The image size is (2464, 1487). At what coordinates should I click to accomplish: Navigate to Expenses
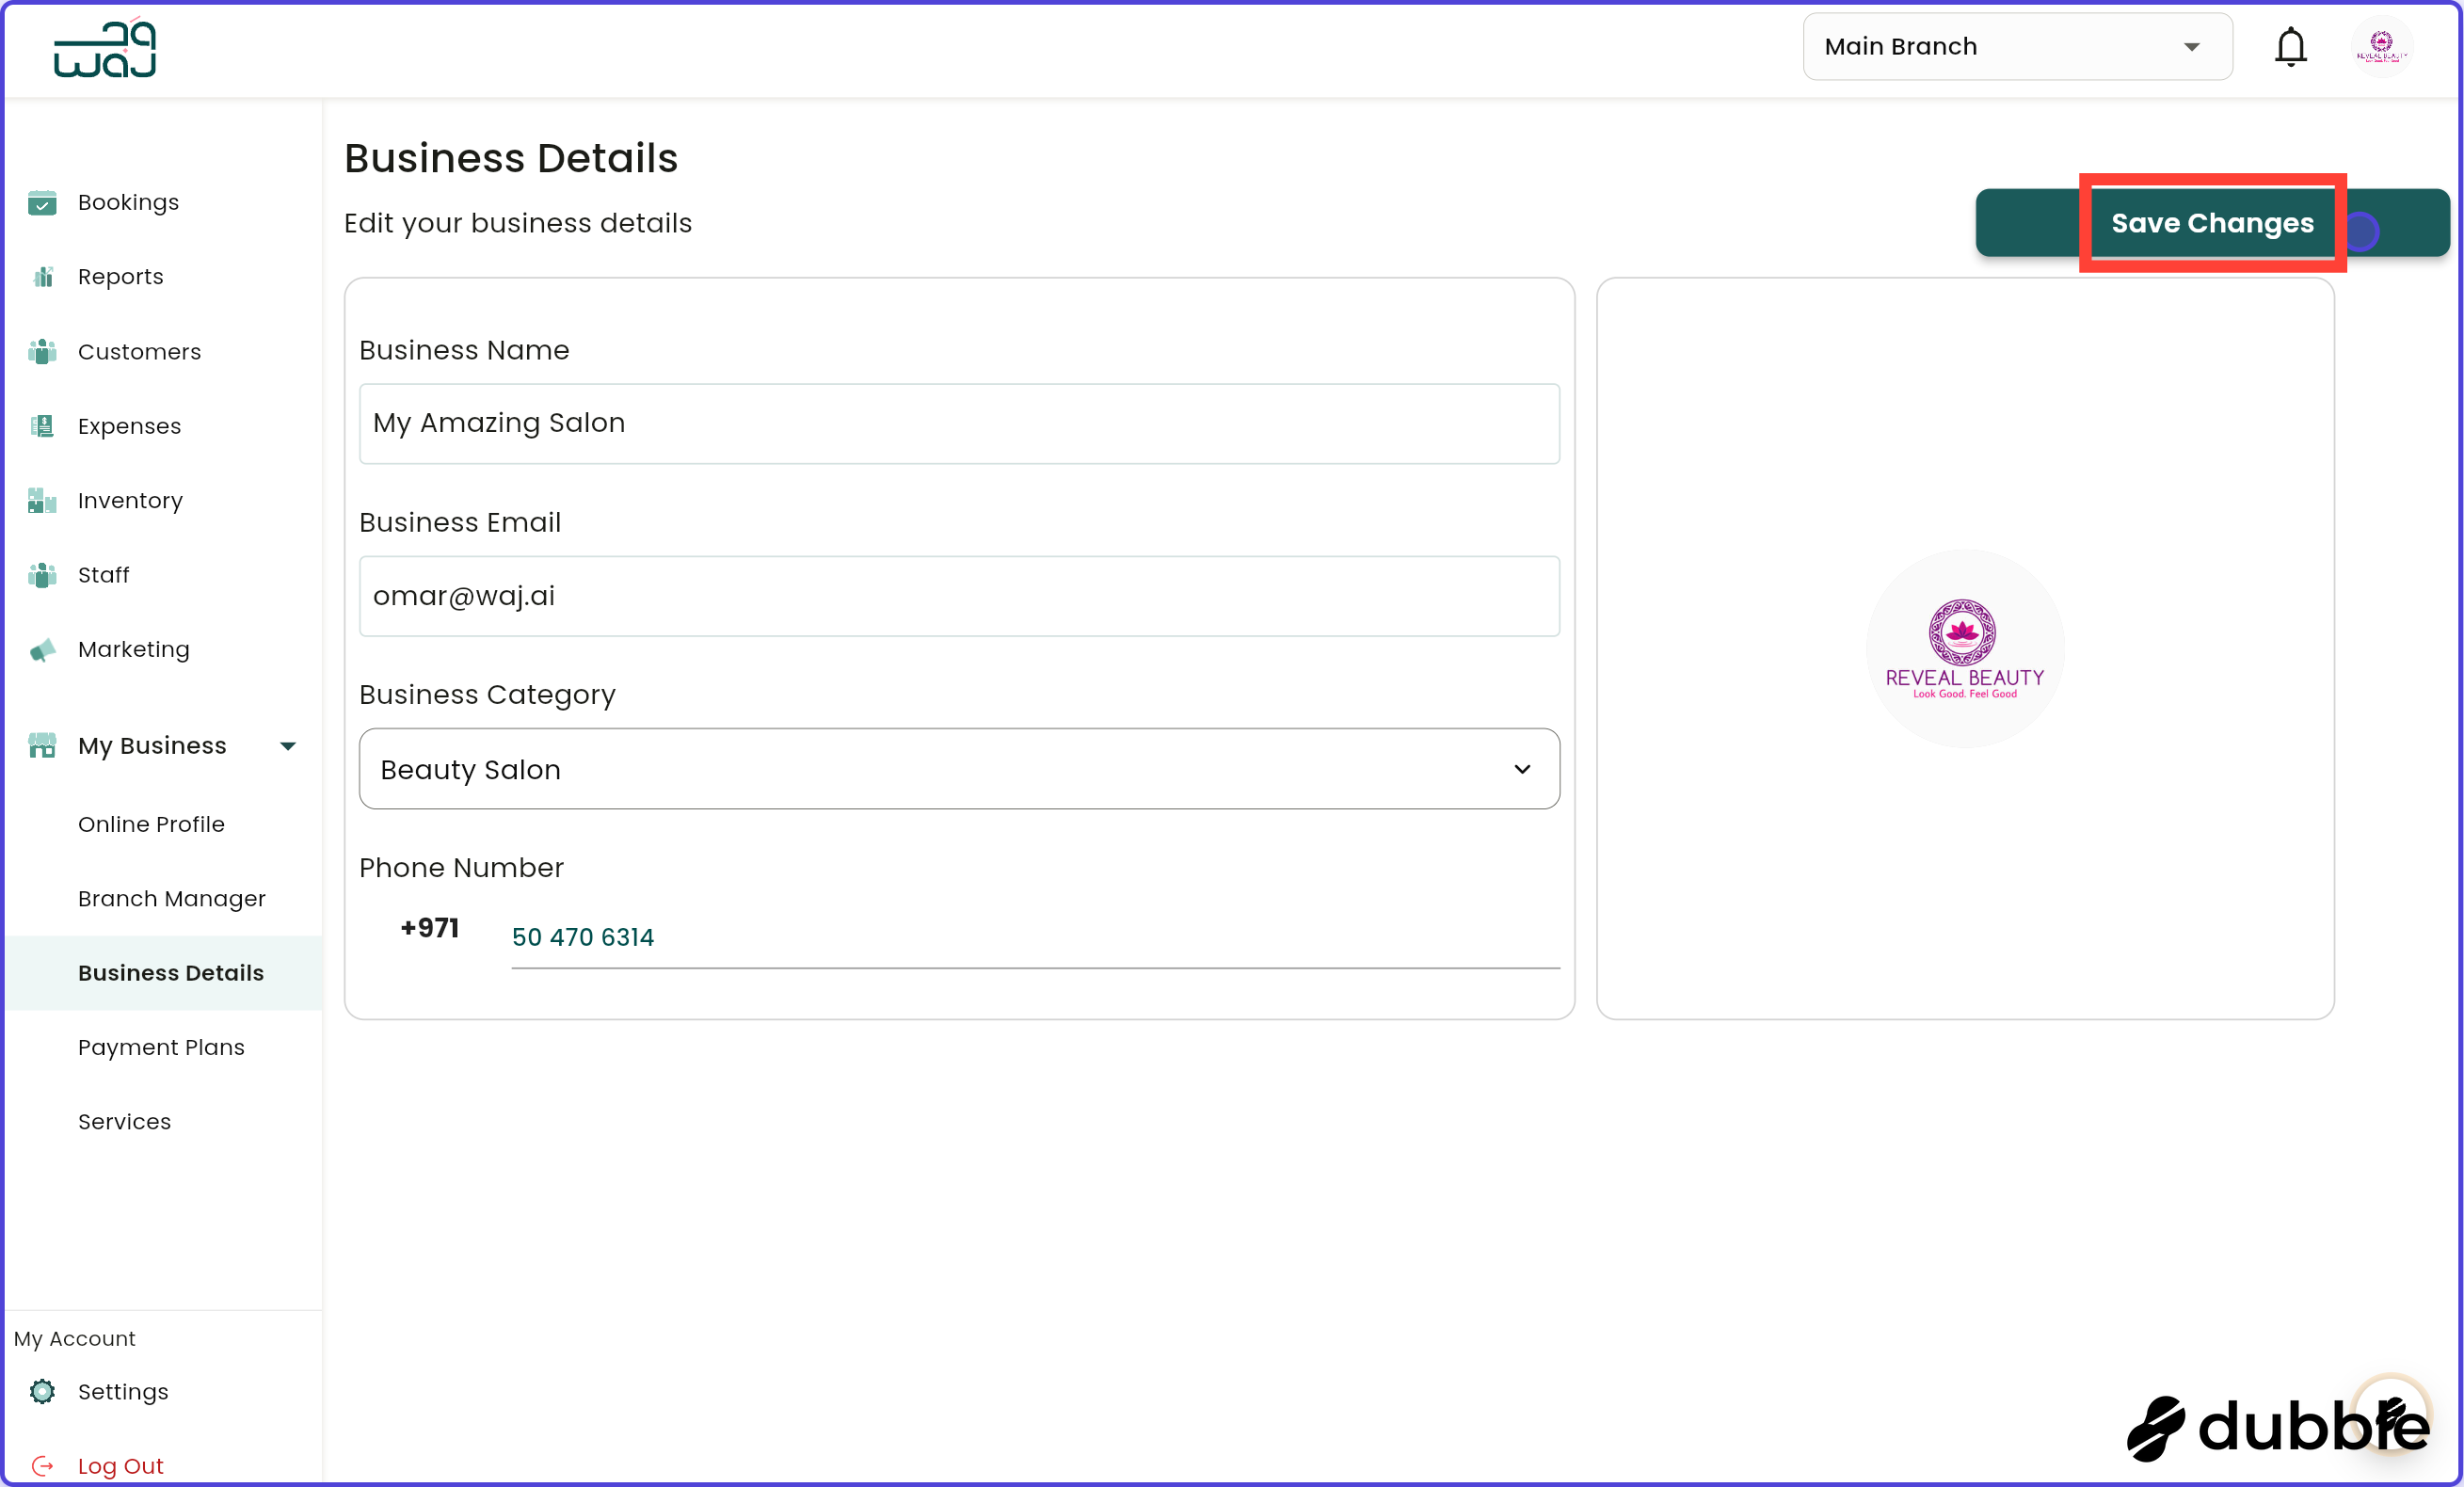coord(129,425)
